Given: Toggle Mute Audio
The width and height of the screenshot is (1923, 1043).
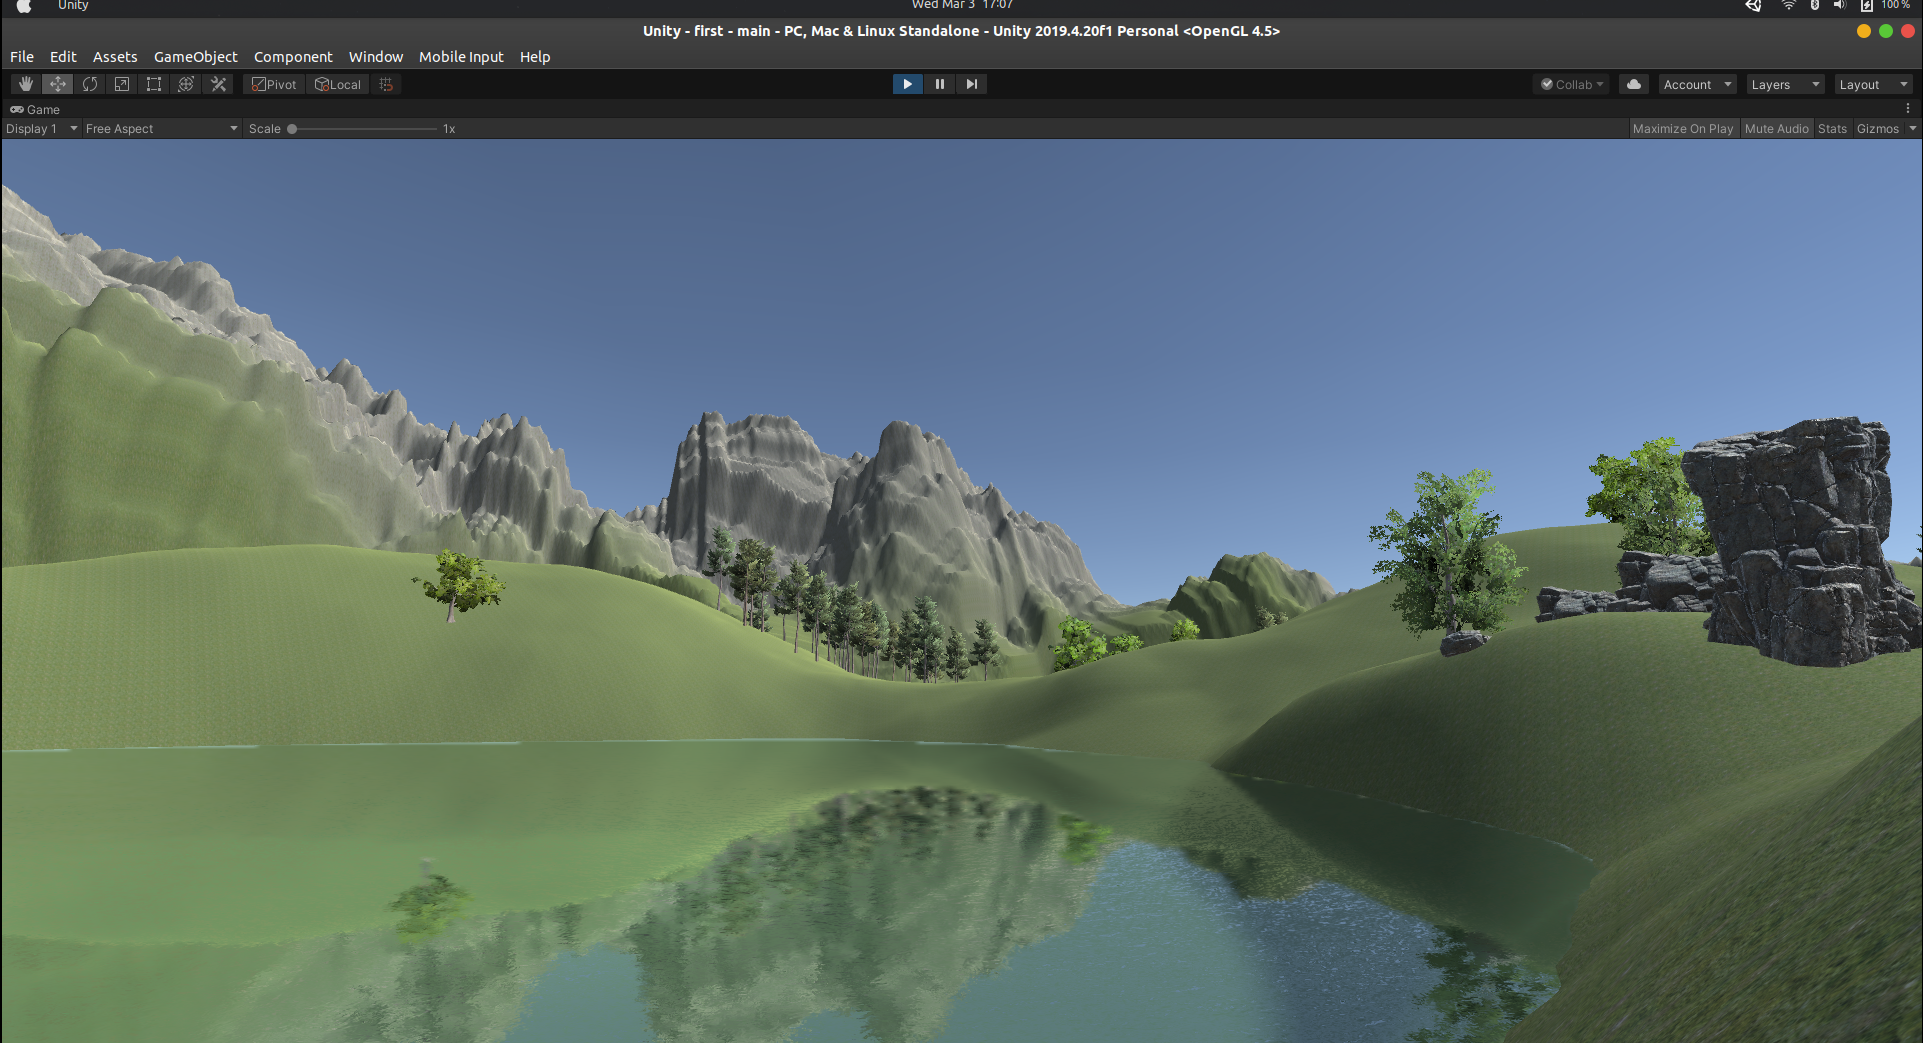Looking at the screenshot, I should pos(1776,128).
